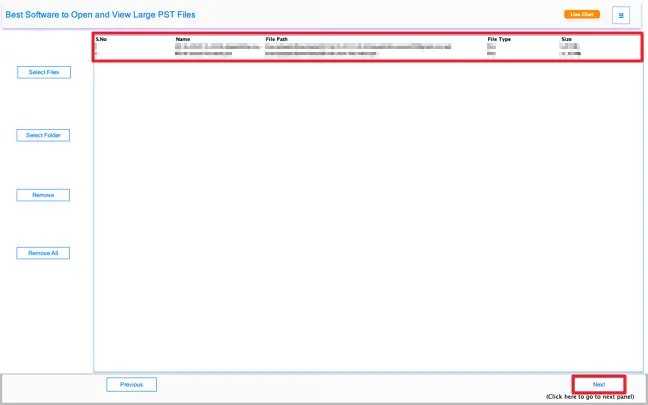Select the first file's name in list
This screenshot has height=405, width=648.
click(x=212, y=46)
